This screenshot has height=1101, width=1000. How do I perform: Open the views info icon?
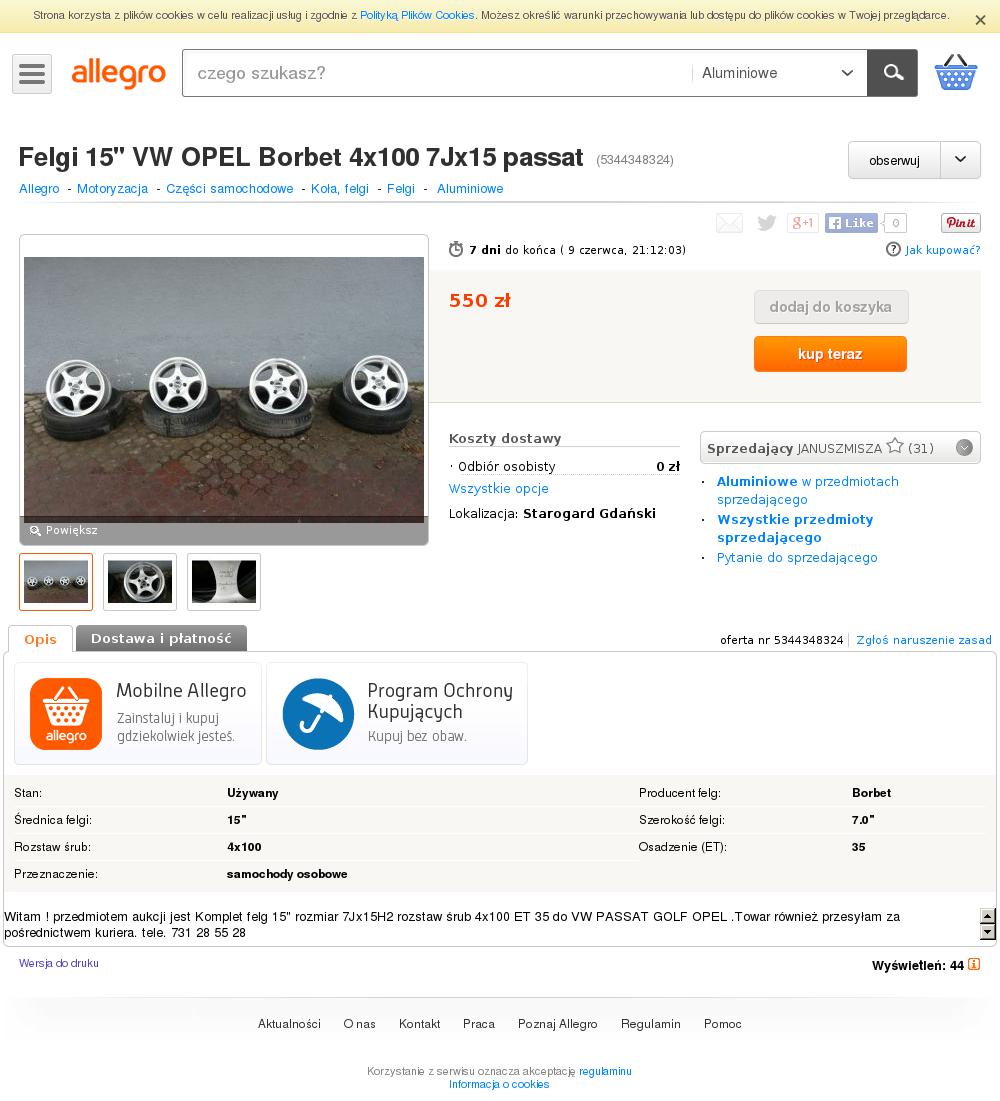[x=974, y=964]
